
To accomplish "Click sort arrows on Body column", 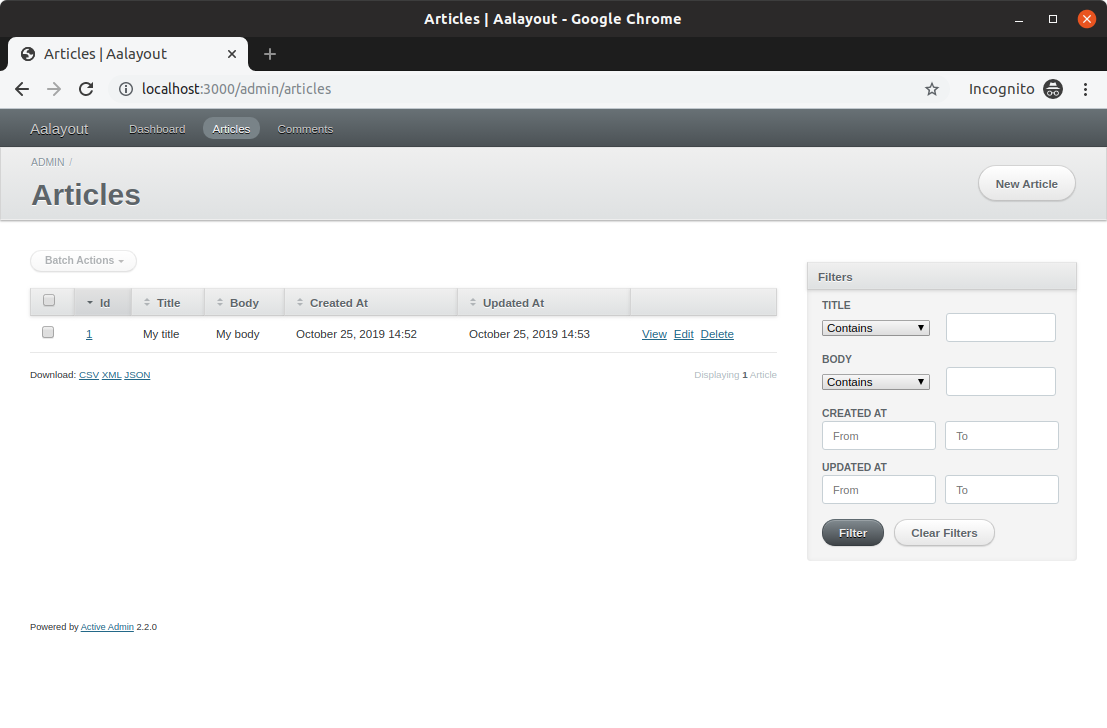I will point(220,302).
